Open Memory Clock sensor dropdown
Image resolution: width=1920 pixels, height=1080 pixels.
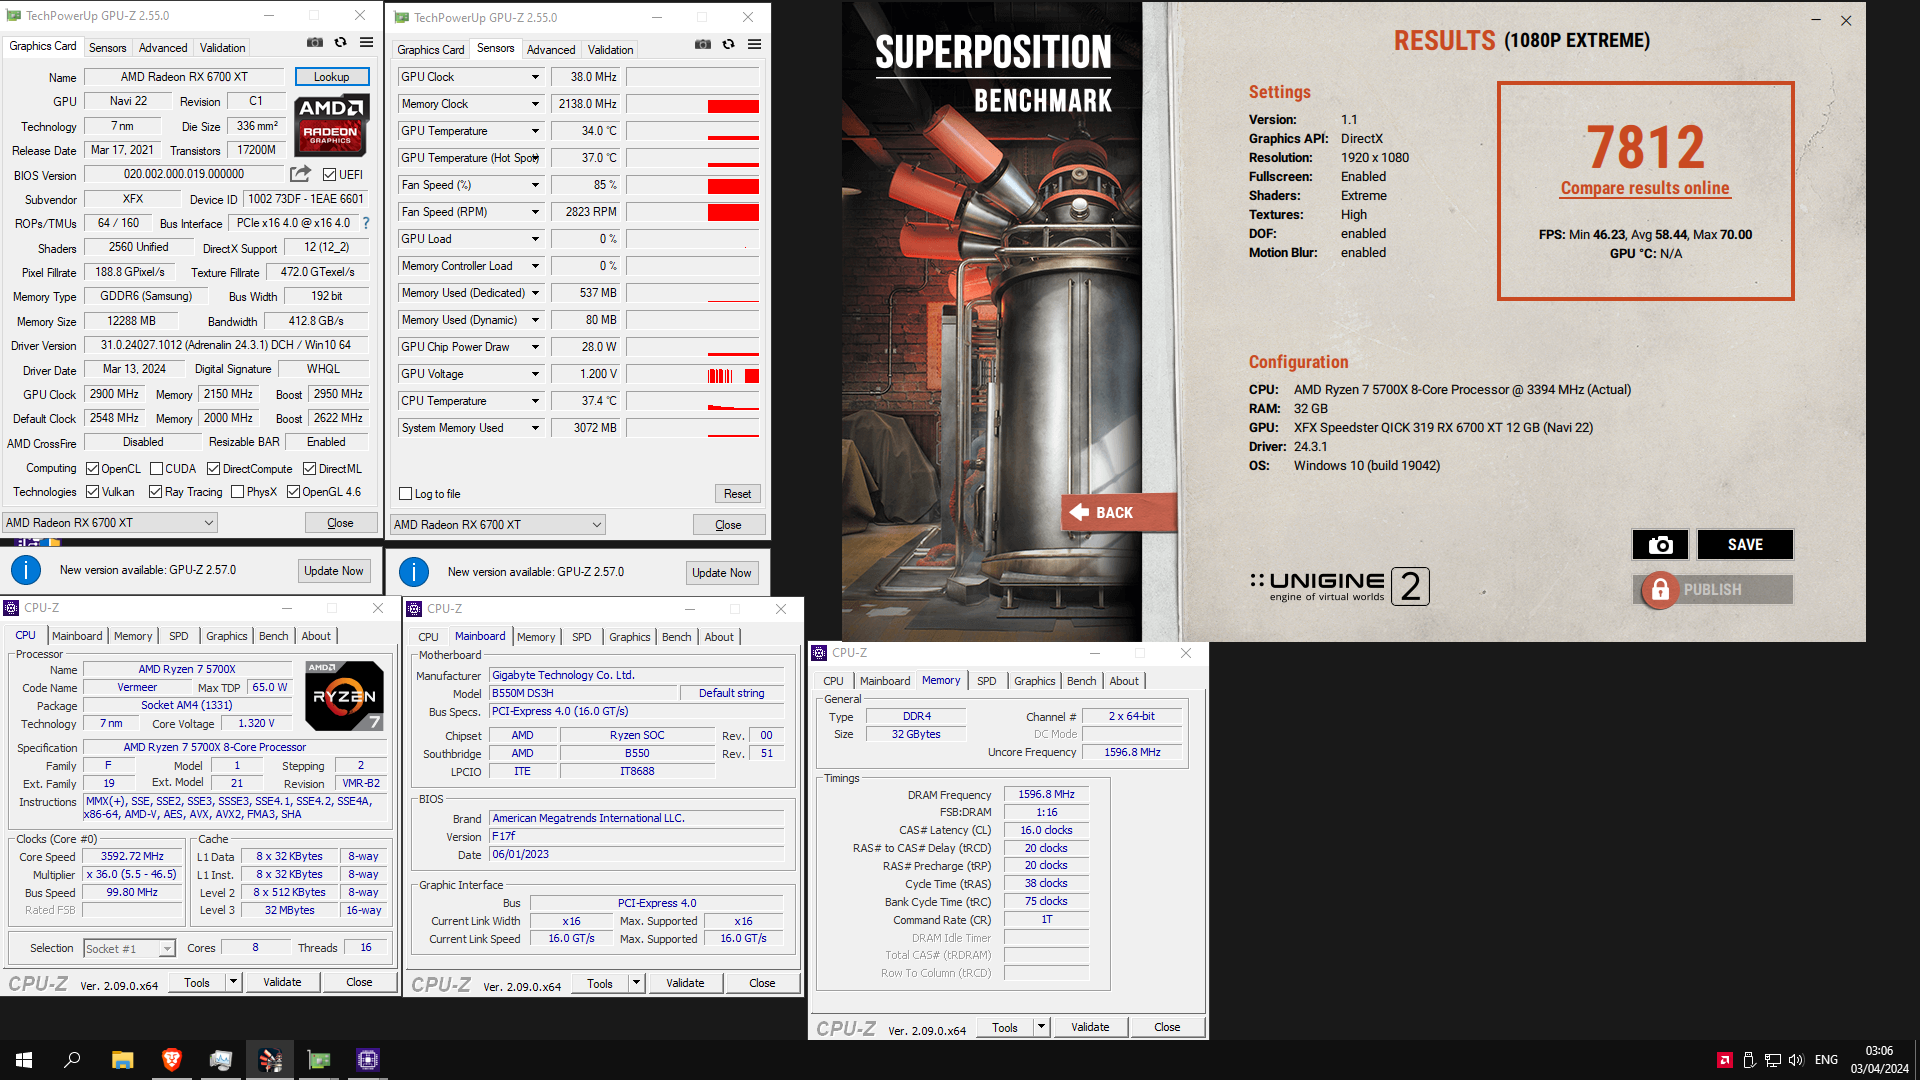click(535, 104)
